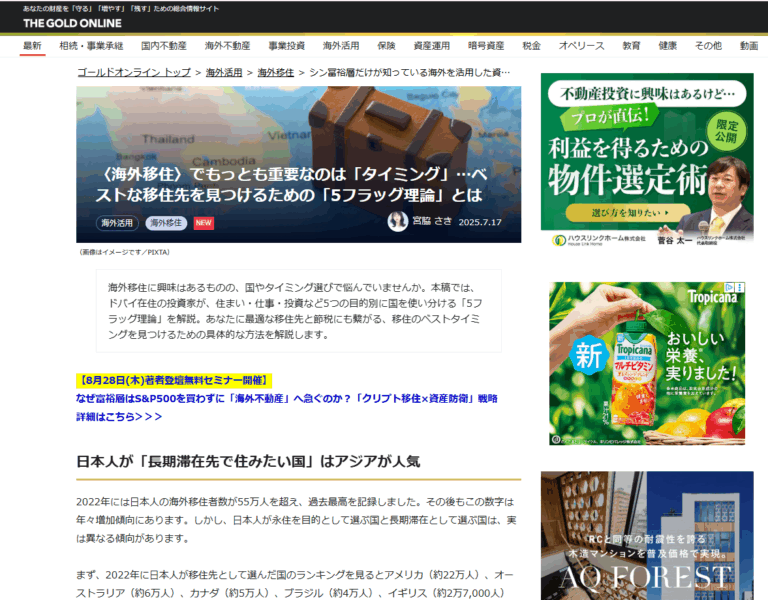Click ゴールドオンライン トップ breadcrumb link

click(134, 72)
